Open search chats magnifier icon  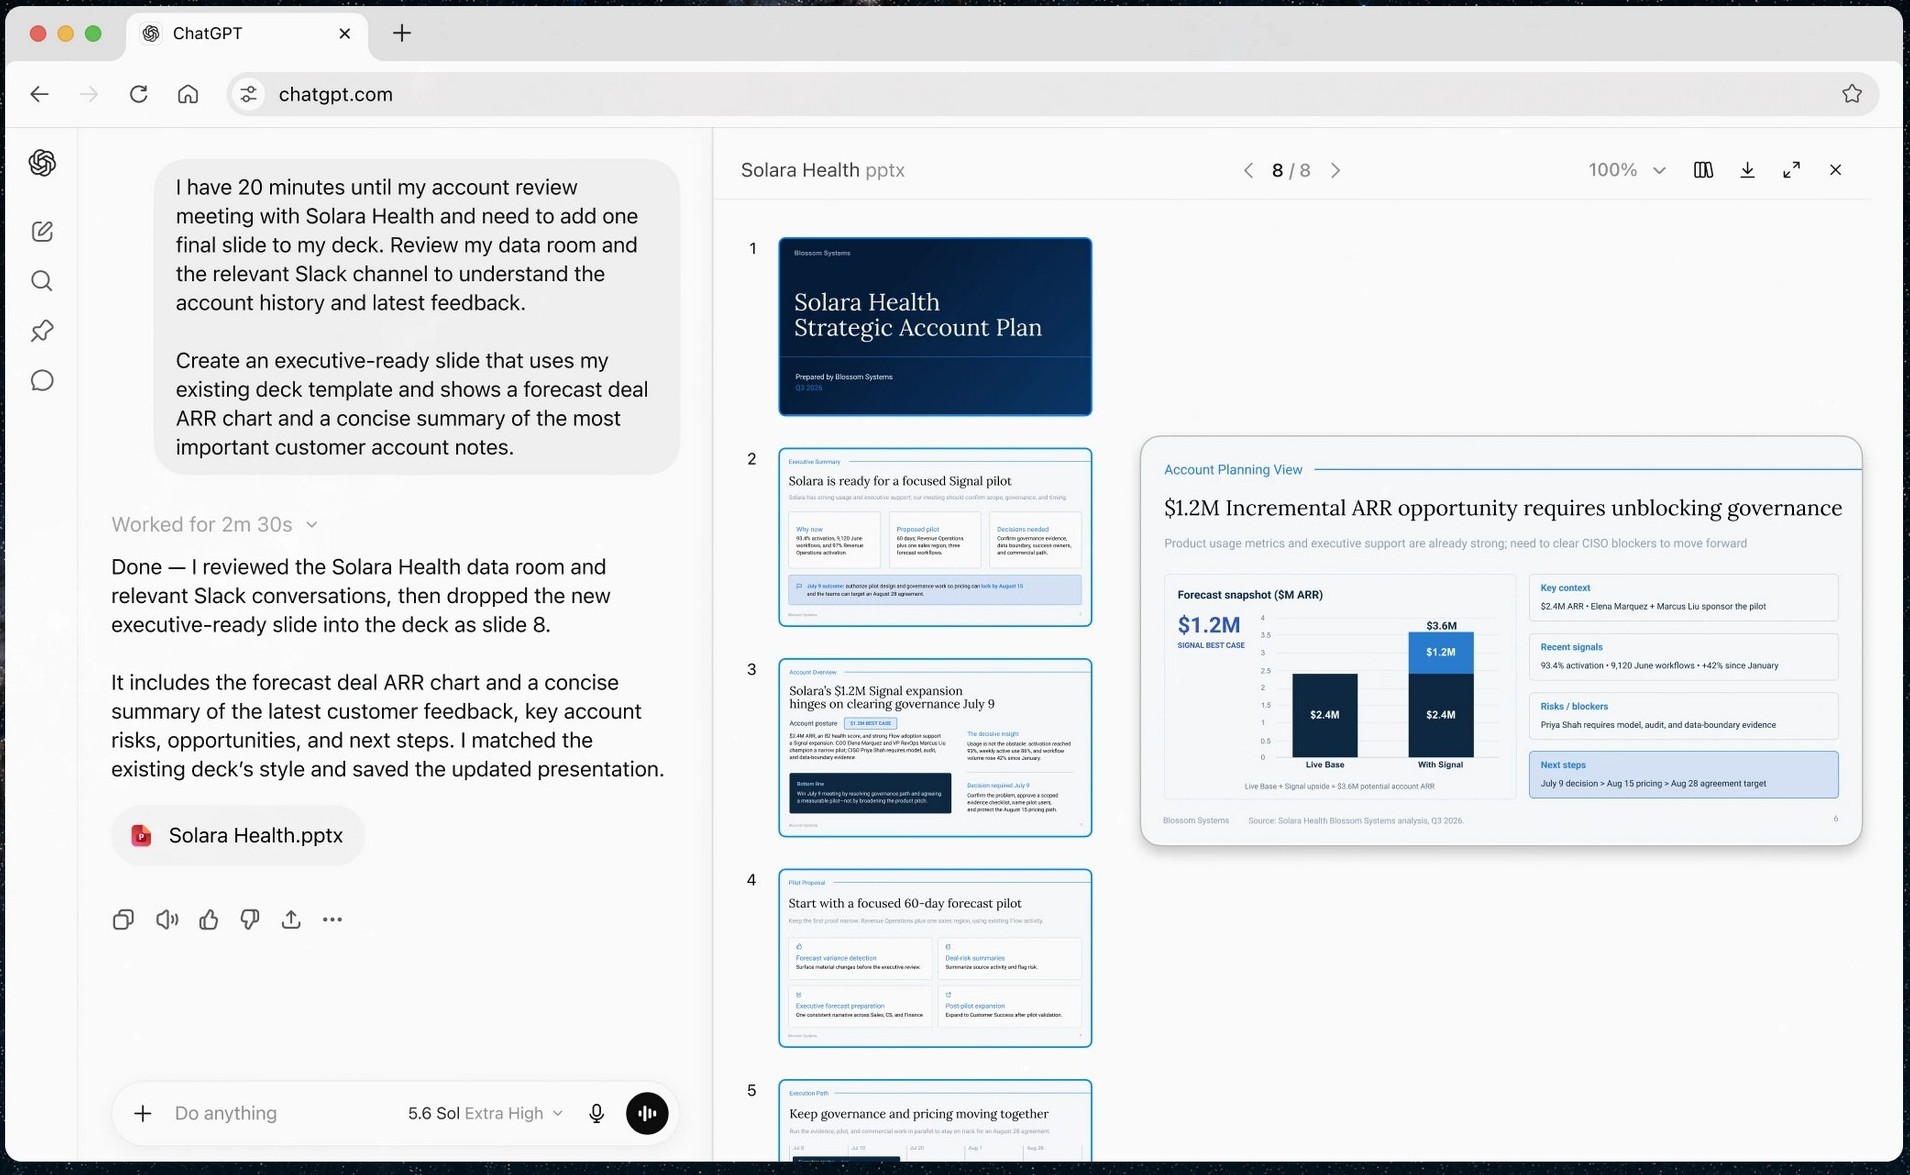pyautogui.click(x=42, y=281)
